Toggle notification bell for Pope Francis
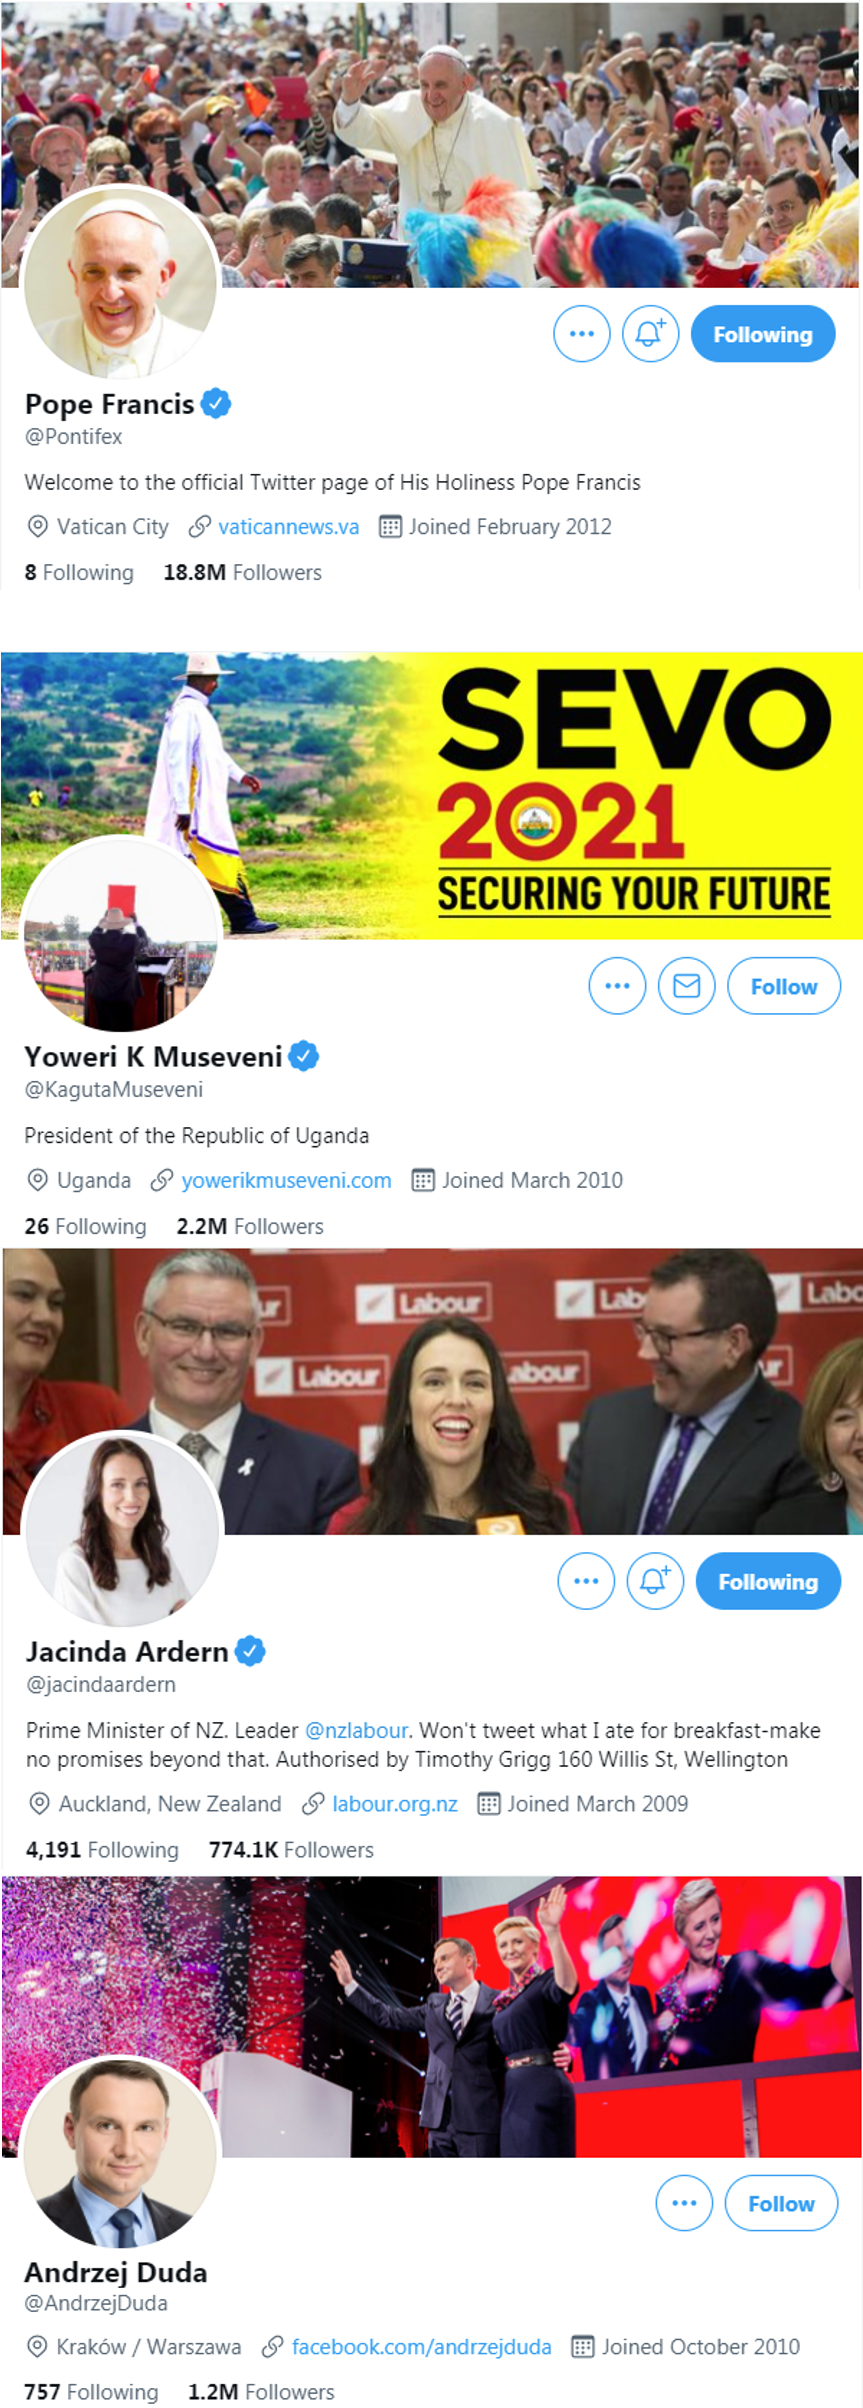Screen dimensions: 863x2408 [650, 334]
